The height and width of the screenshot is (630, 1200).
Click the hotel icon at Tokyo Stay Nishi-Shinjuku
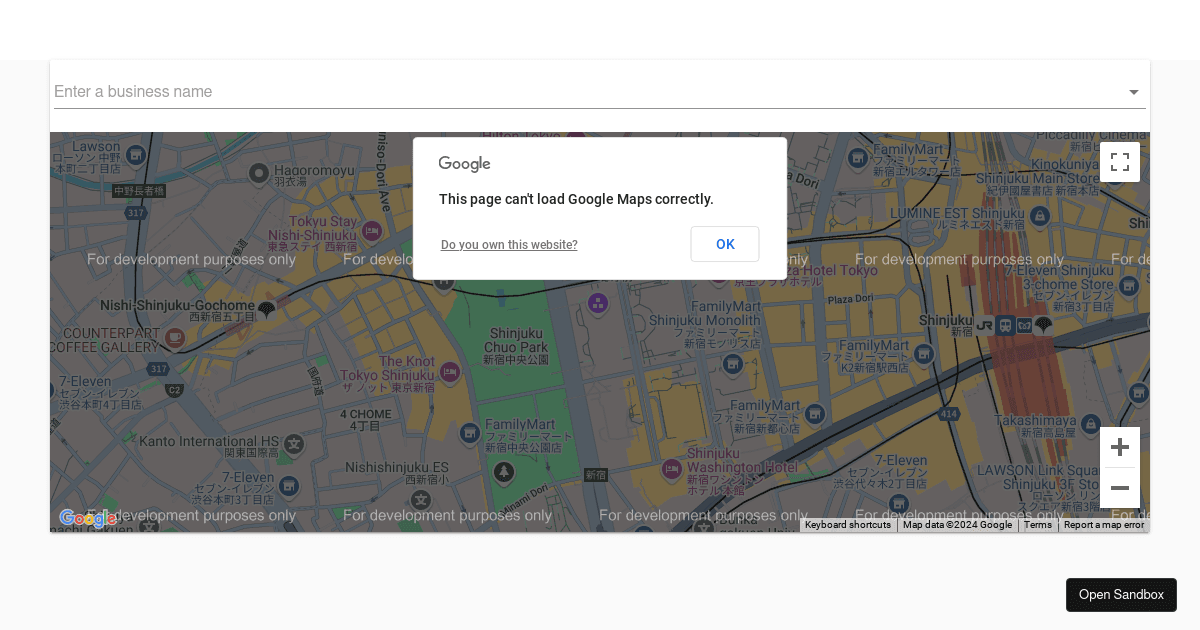tap(372, 232)
